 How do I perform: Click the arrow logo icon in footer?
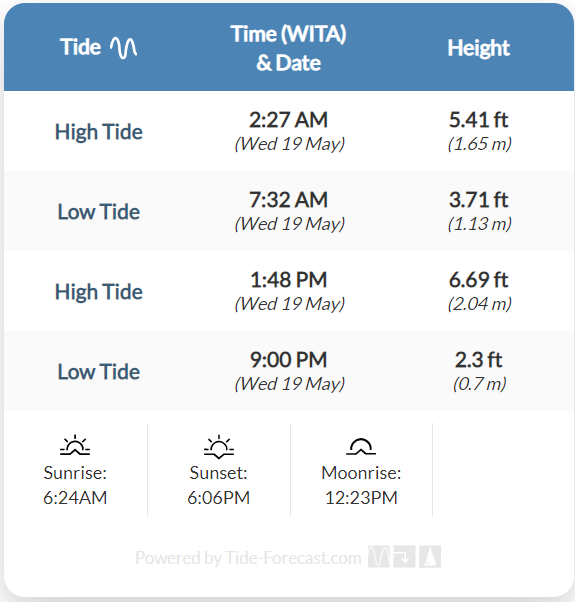404,556
